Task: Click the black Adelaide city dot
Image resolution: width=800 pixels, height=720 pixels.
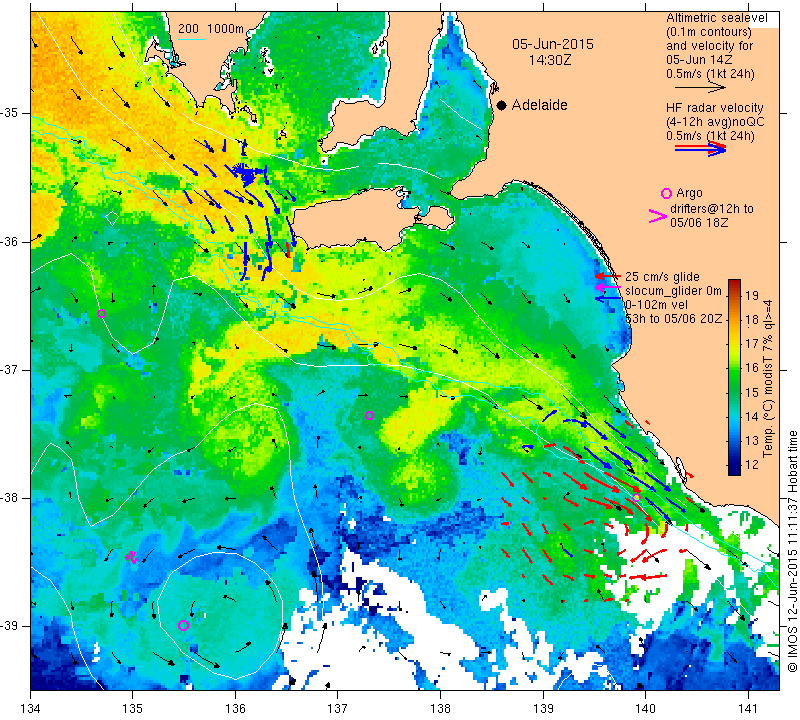Action: tap(502, 105)
